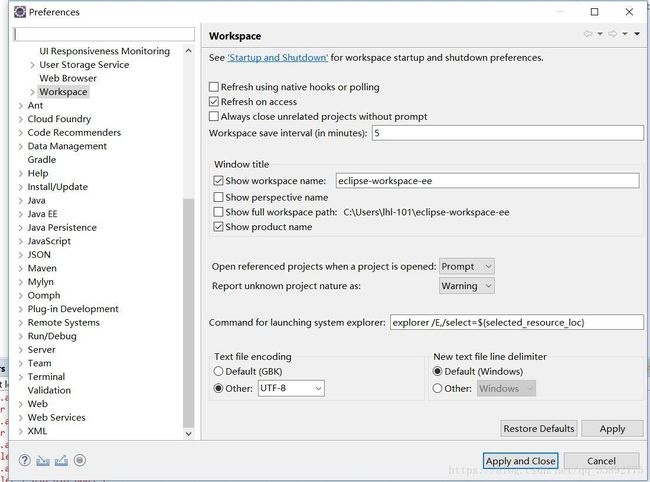The image size is (650, 482).
Task: Select Terminal in the tree
Action: 46,377
